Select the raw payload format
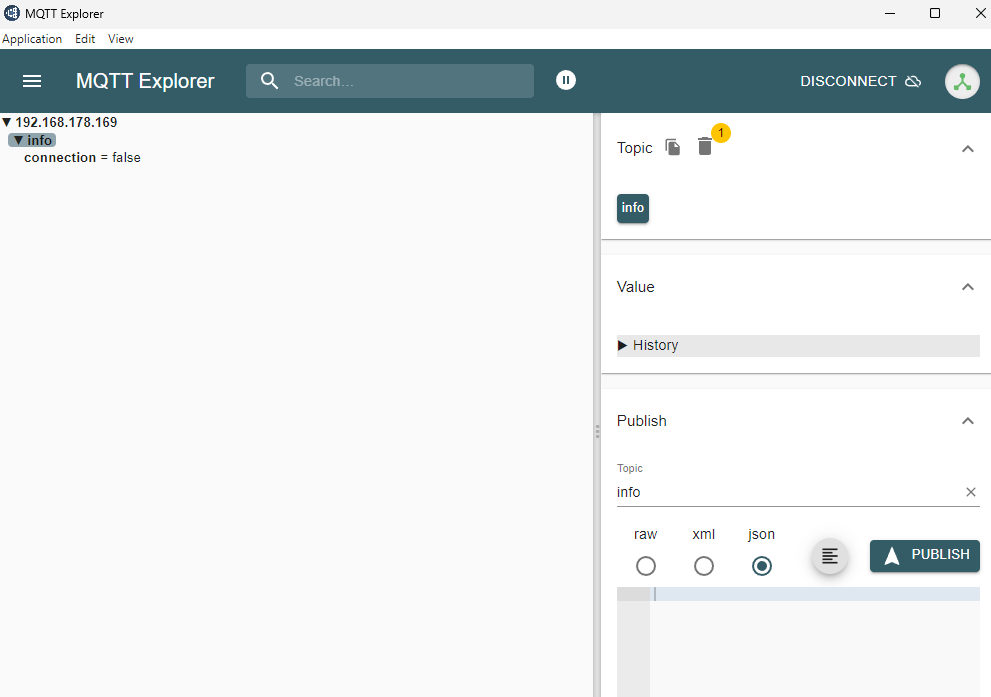 click(645, 566)
